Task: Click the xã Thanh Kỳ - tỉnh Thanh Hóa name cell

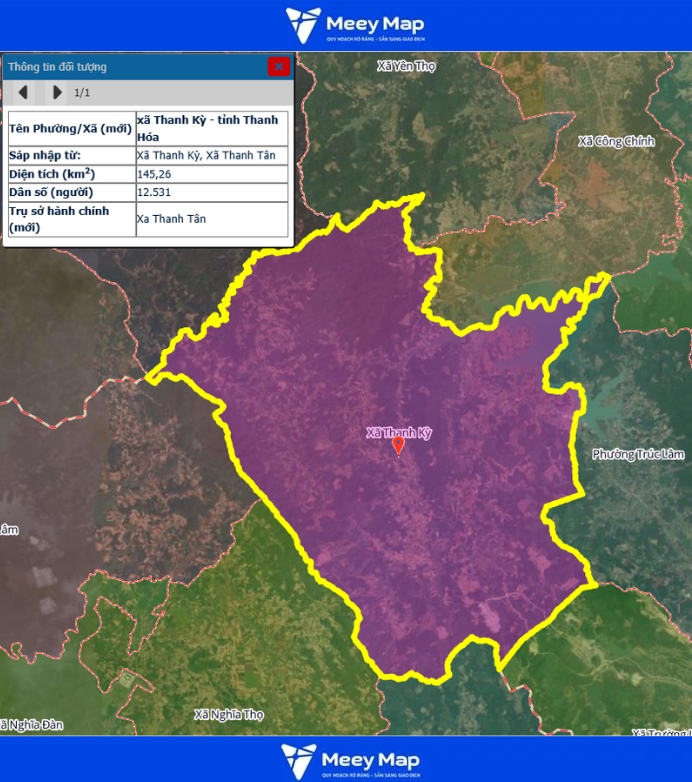Action: [212, 129]
